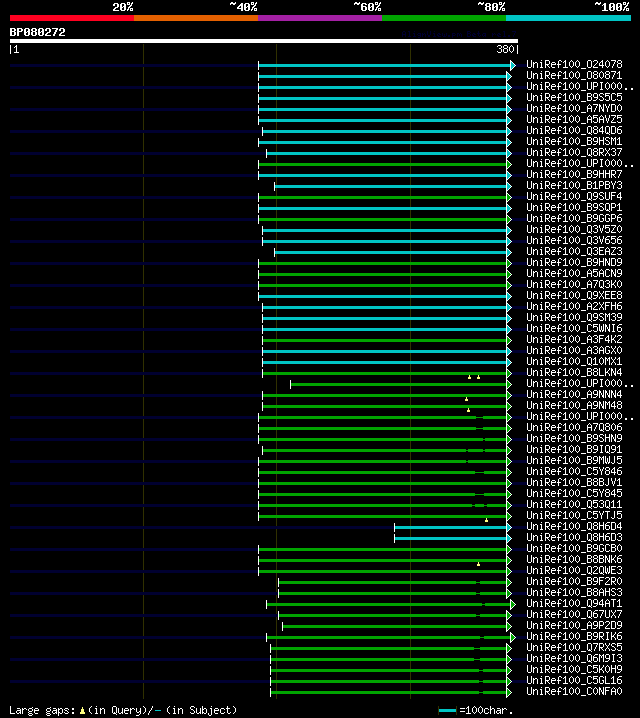Pick the UniRef100_B8LKN4 subject label
The width and height of the screenshot is (640, 718).
pos(574,372)
